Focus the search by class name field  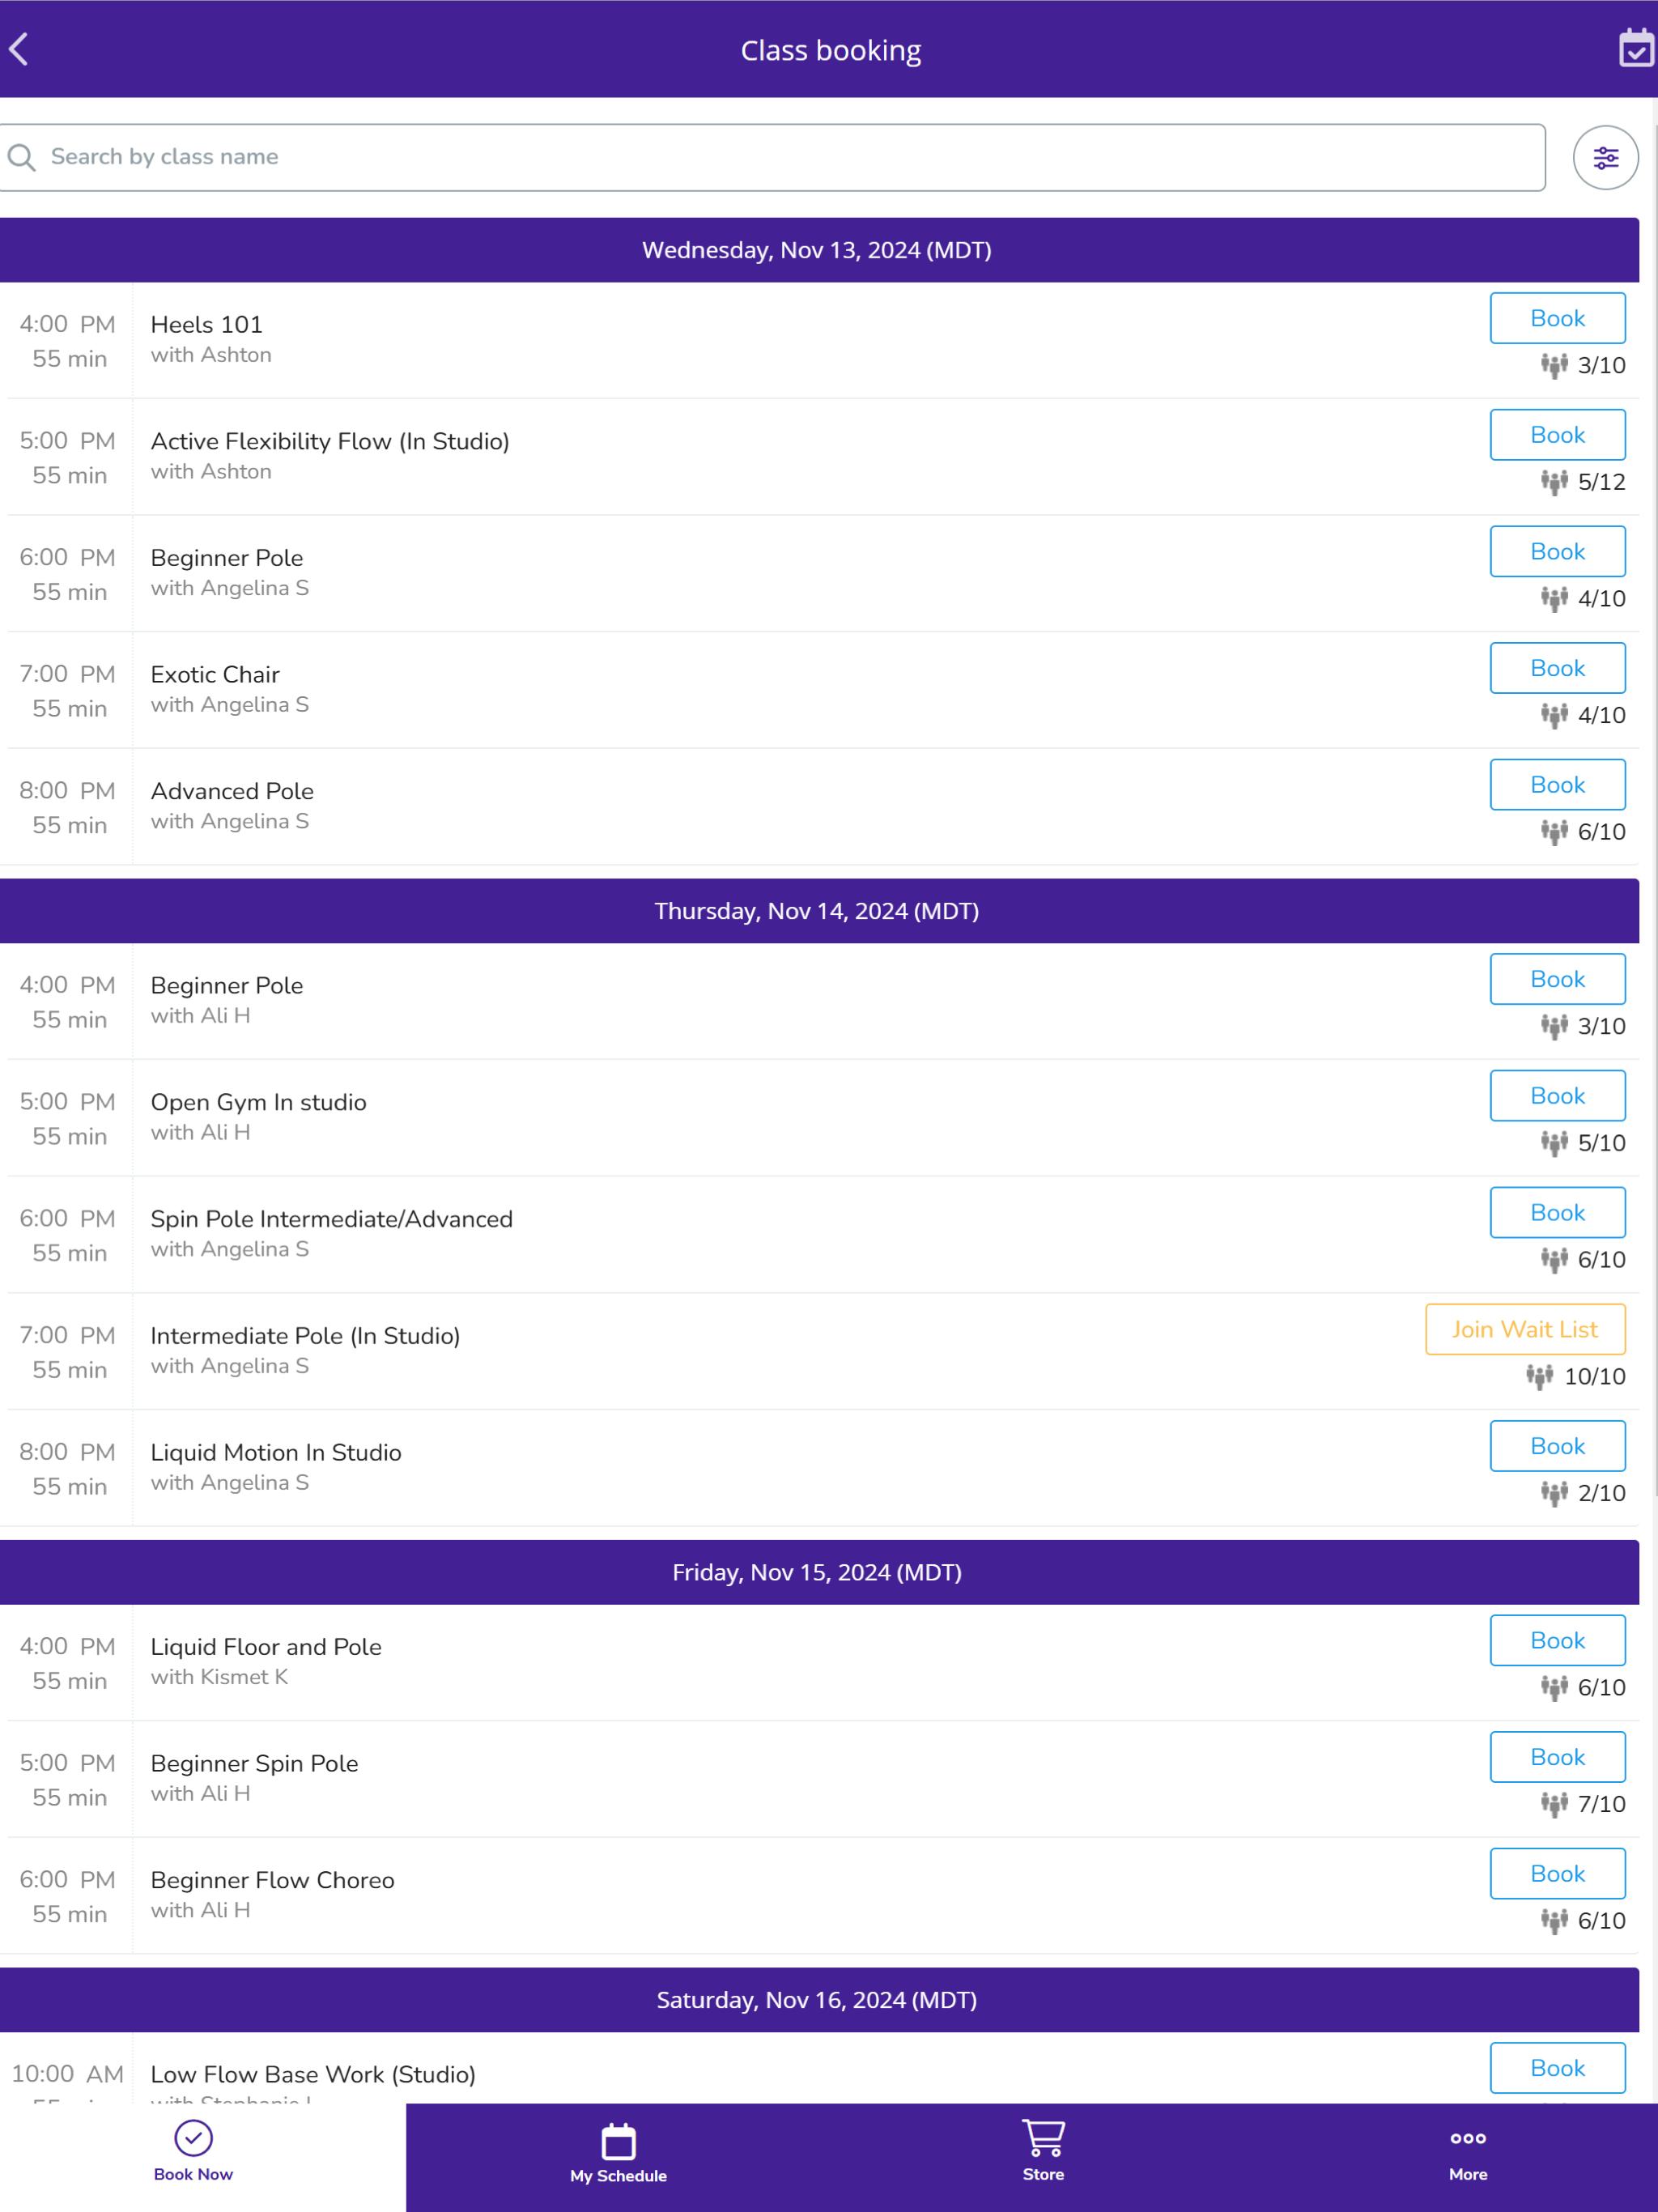(x=772, y=157)
